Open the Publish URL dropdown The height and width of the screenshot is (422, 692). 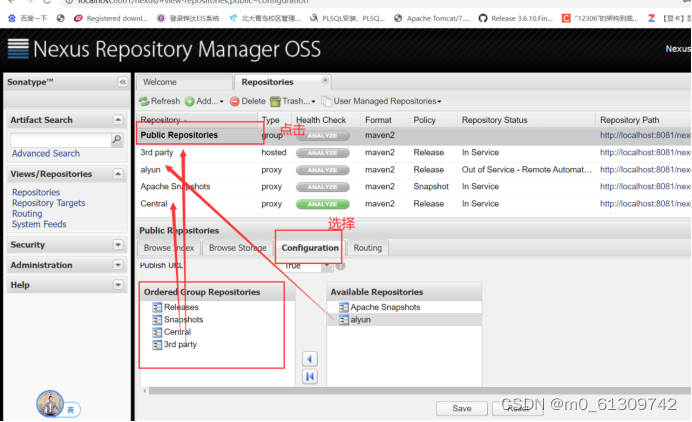pyautogui.click(x=327, y=265)
